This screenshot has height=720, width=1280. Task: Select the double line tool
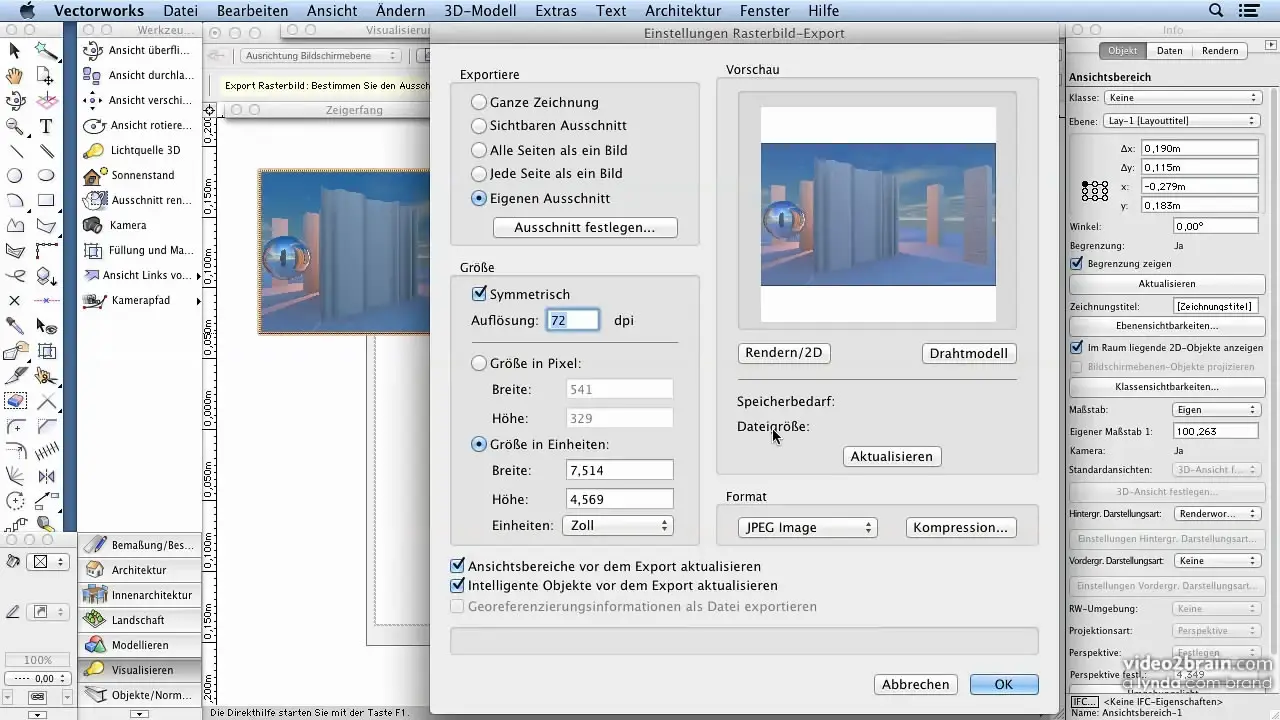46,152
